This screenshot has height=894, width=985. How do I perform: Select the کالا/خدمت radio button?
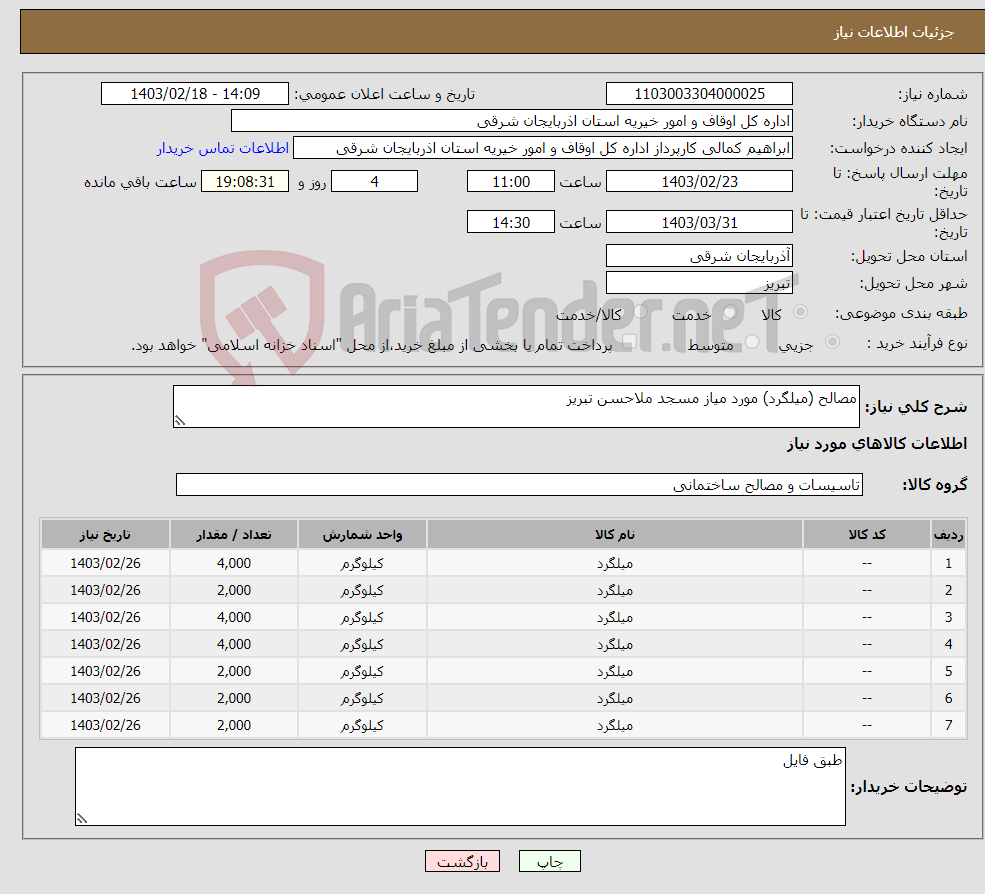[640, 312]
